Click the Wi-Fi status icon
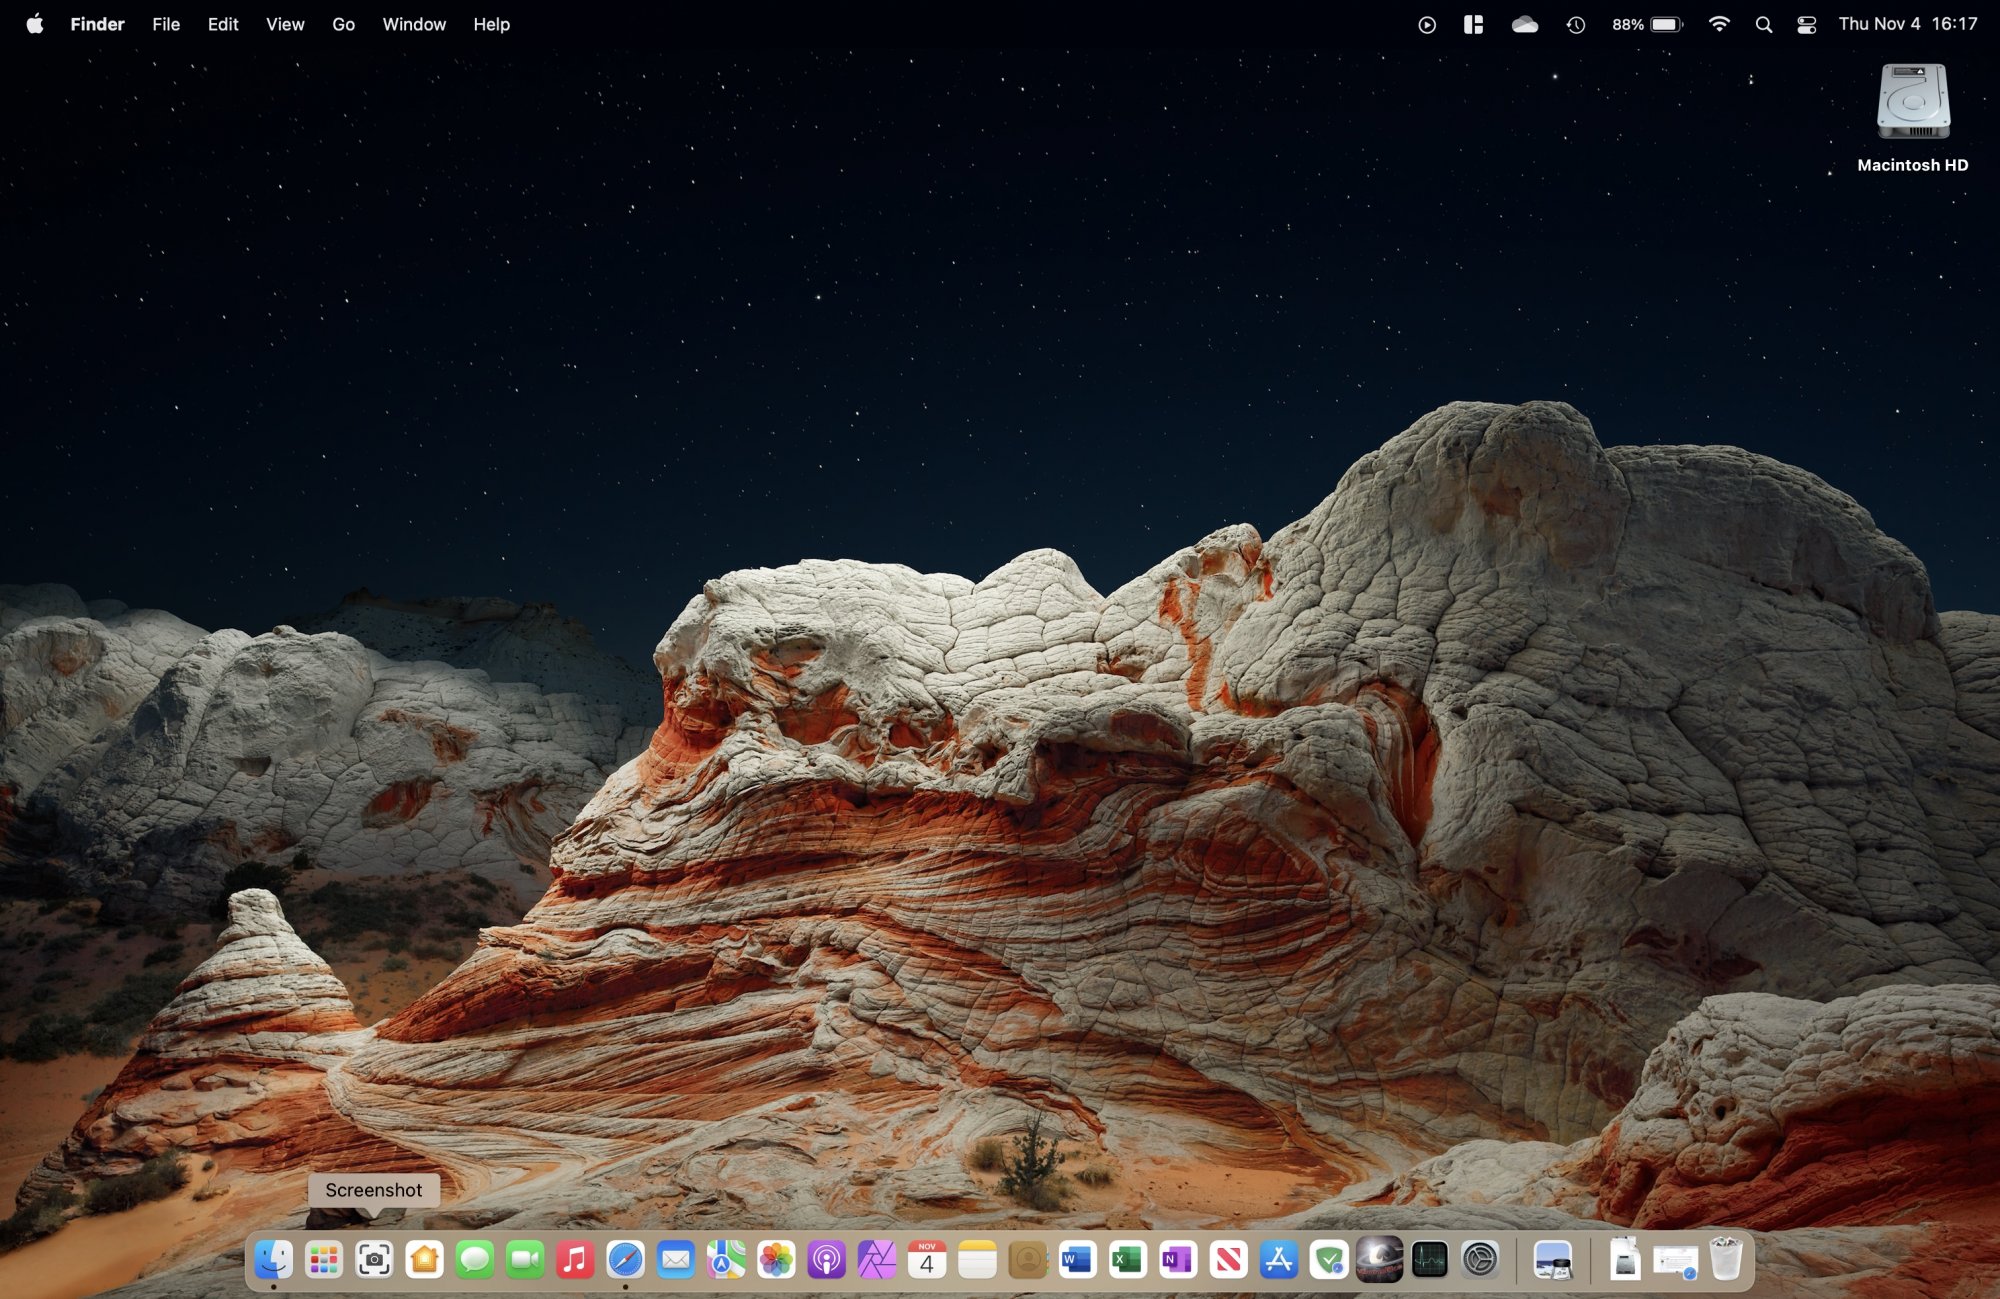The height and width of the screenshot is (1299, 2000). [x=1719, y=24]
